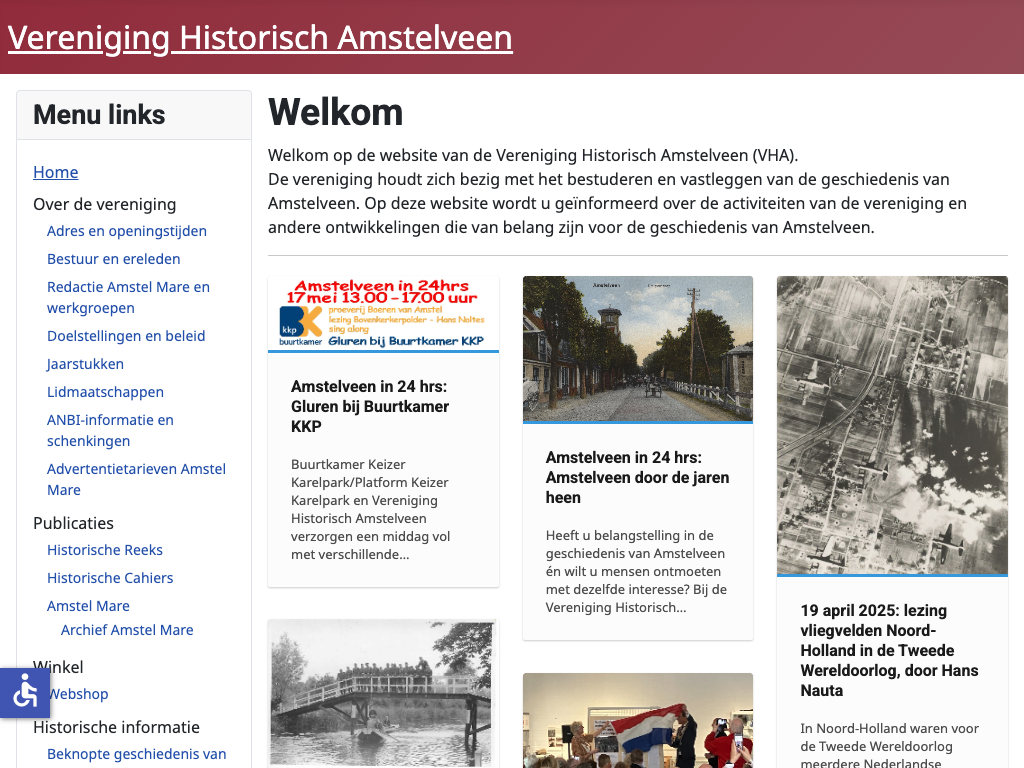
Task: Open the historic wooden bridge photo
Action: pyautogui.click(x=383, y=692)
